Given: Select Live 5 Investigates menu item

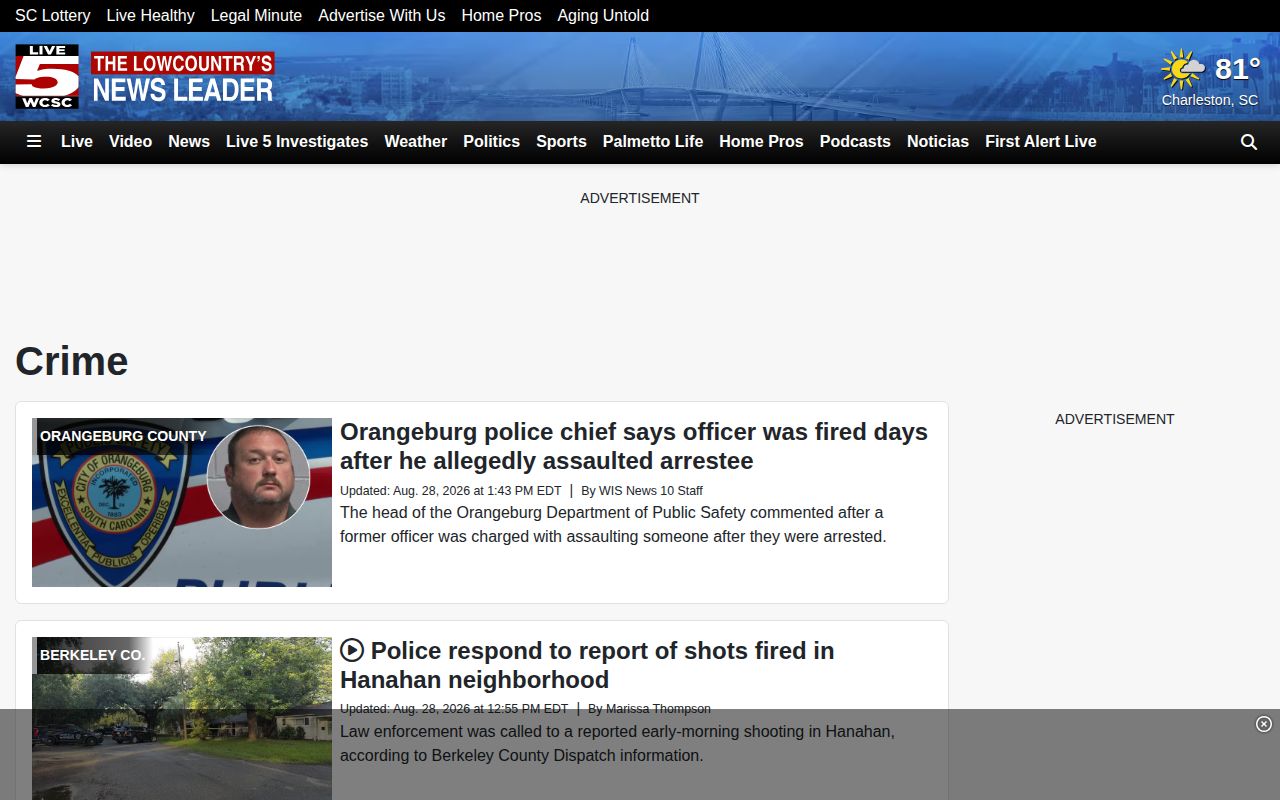Looking at the screenshot, I should pos(297,142).
